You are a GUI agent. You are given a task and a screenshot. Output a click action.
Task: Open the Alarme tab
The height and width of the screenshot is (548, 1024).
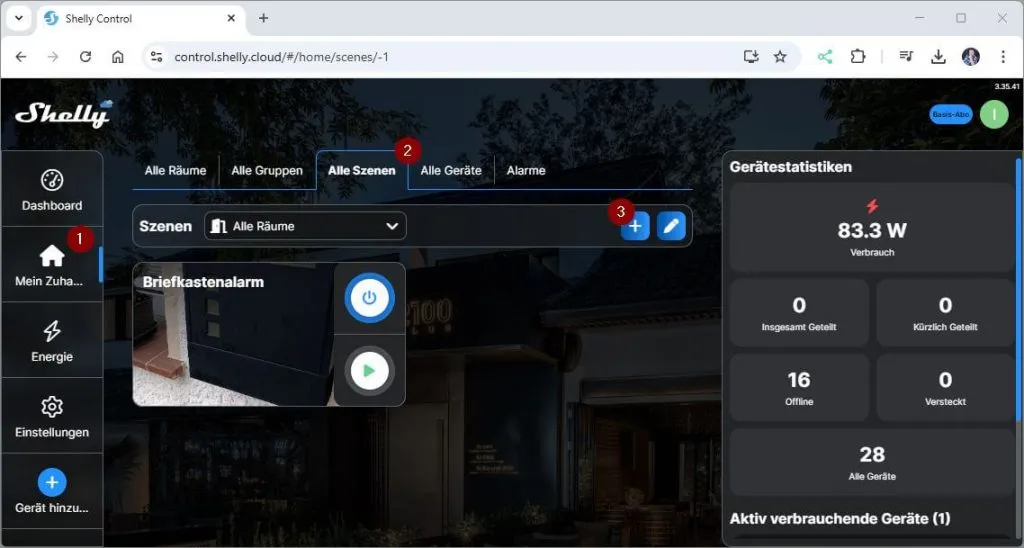(x=526, y=171)
